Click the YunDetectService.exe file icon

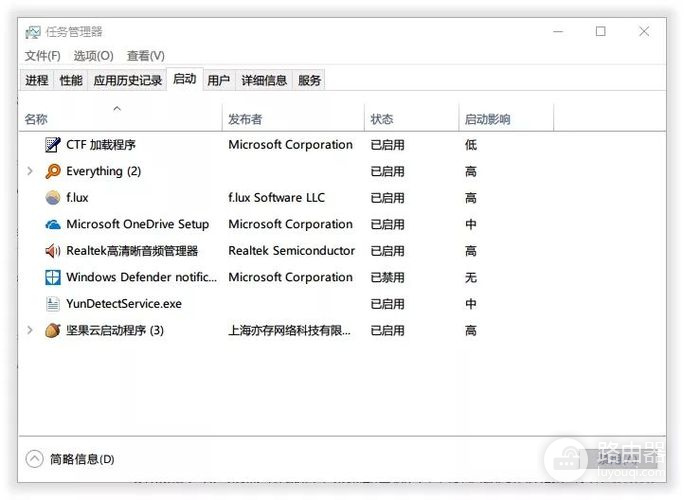pyautogui.click(x=53, y=304)
